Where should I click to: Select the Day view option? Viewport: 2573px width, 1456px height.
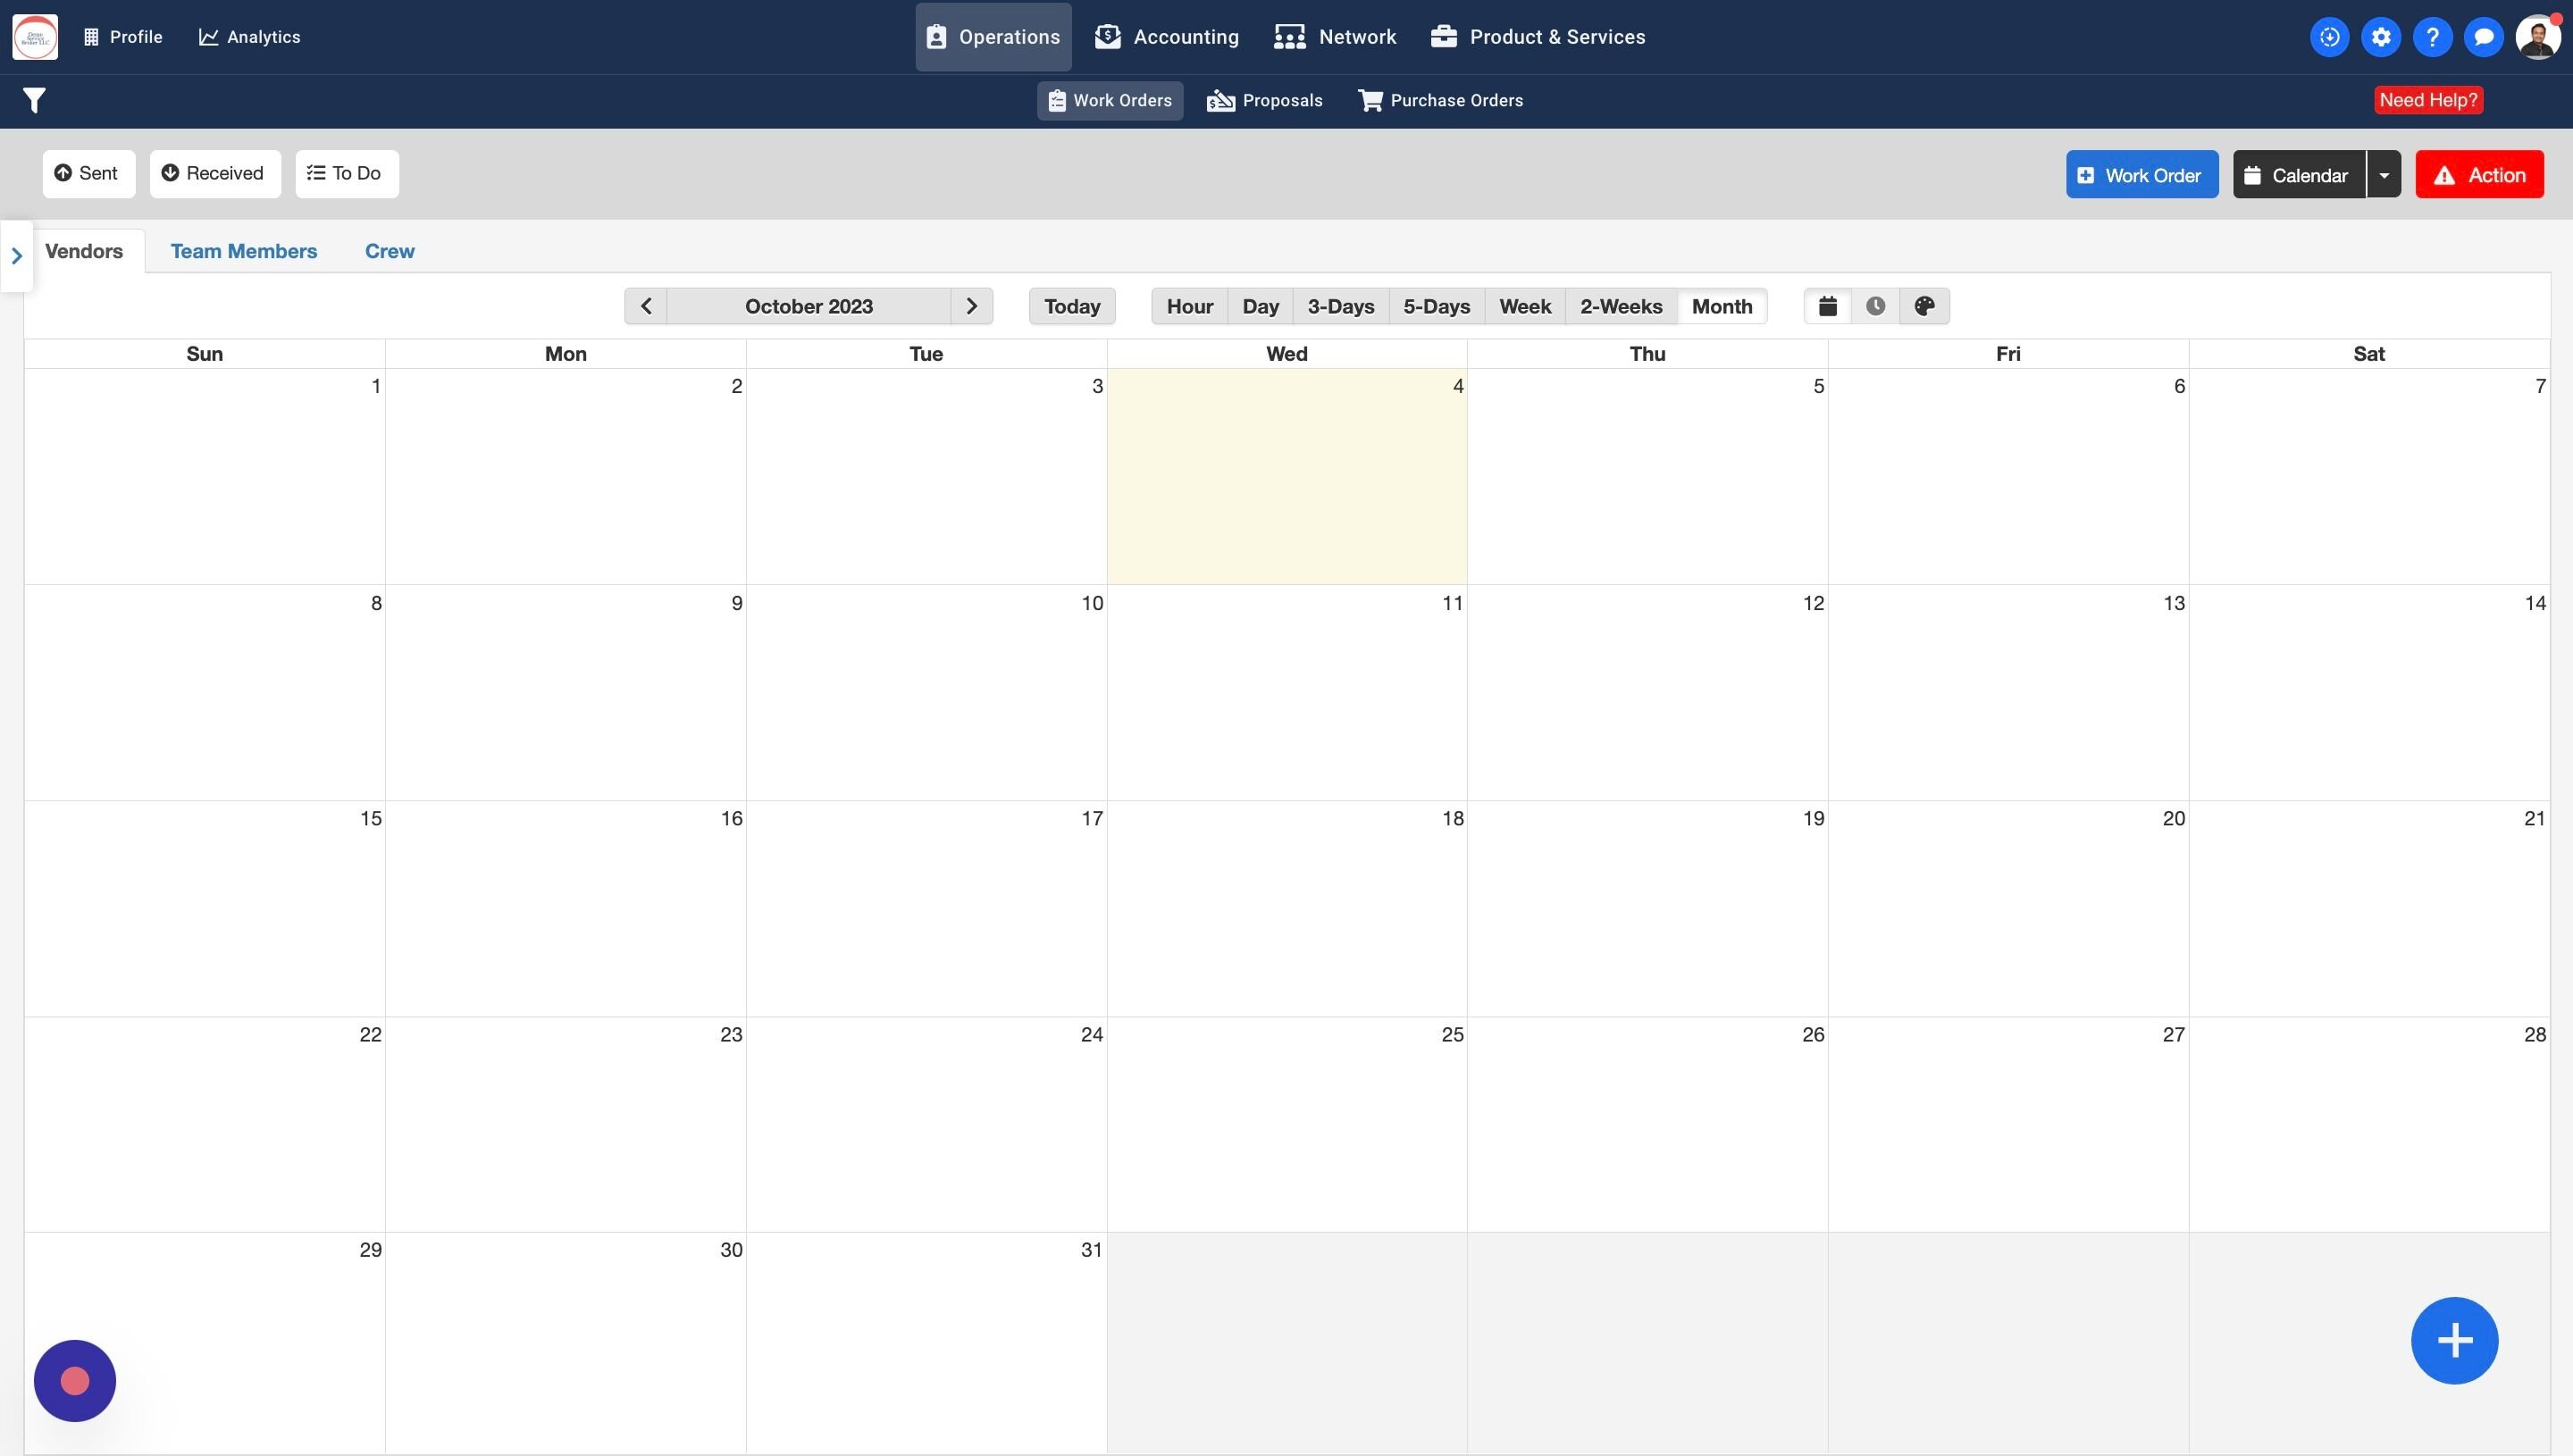pos(1260,306)
